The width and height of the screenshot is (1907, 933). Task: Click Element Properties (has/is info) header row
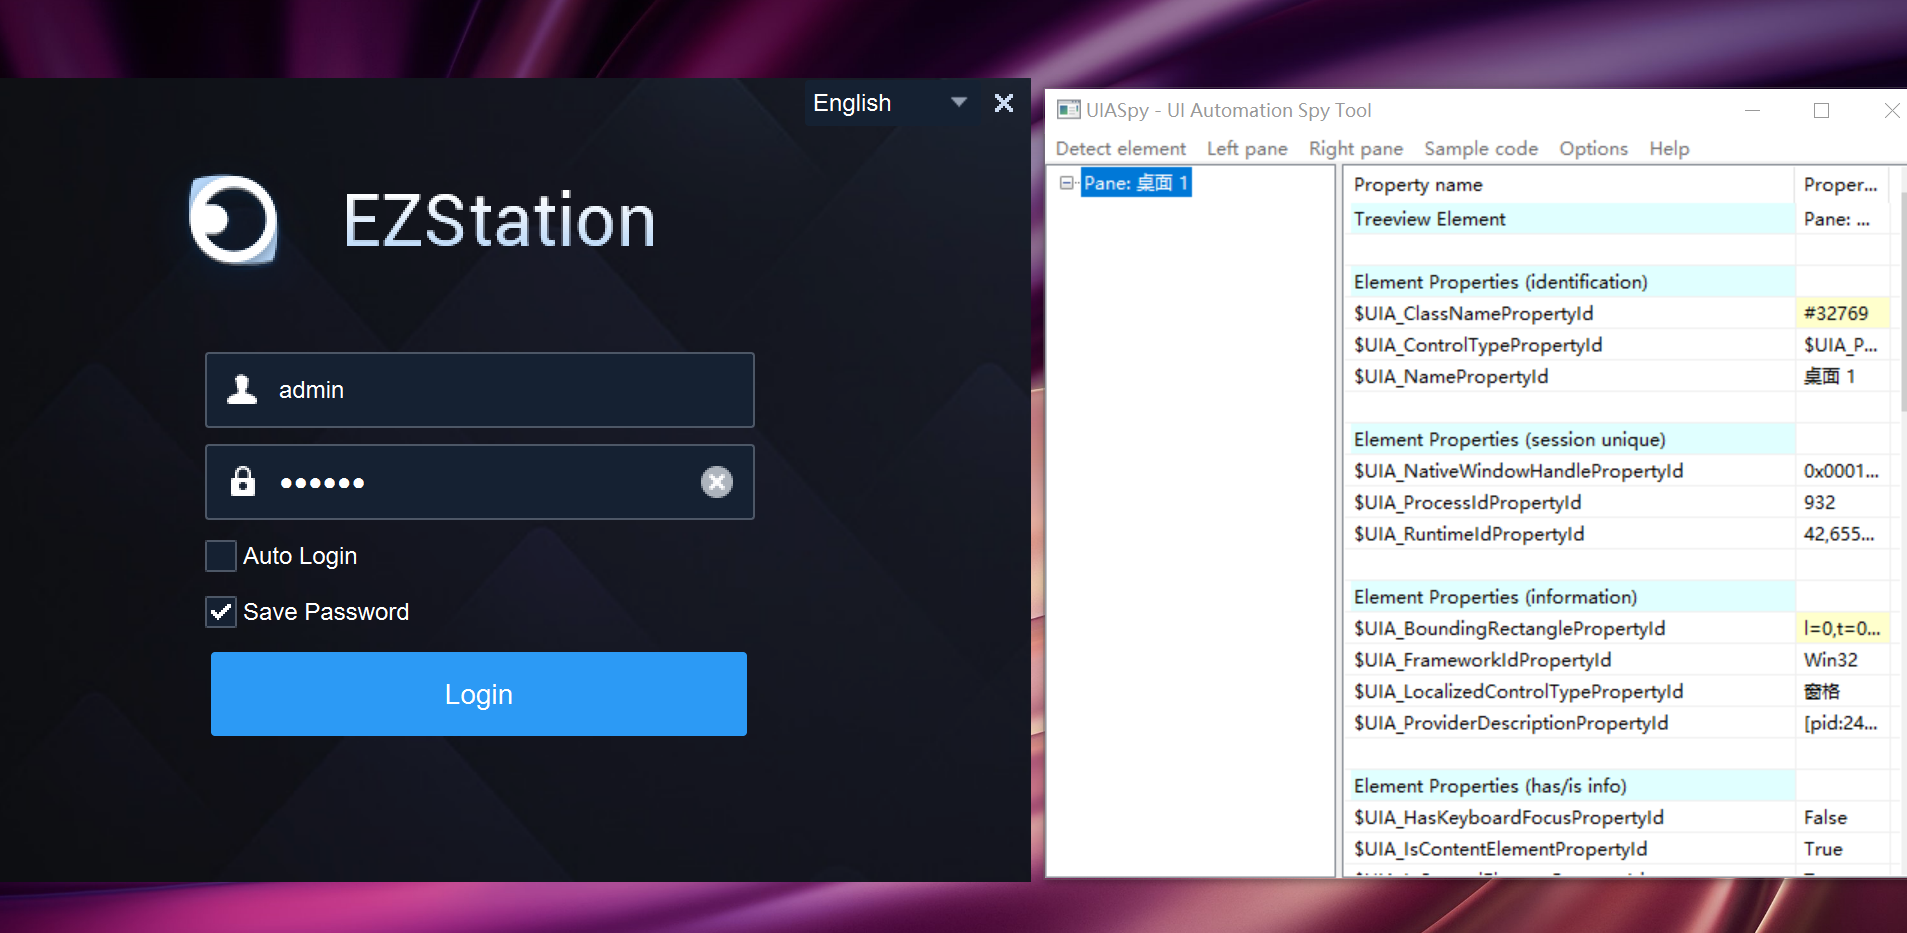pos(1619,786)
